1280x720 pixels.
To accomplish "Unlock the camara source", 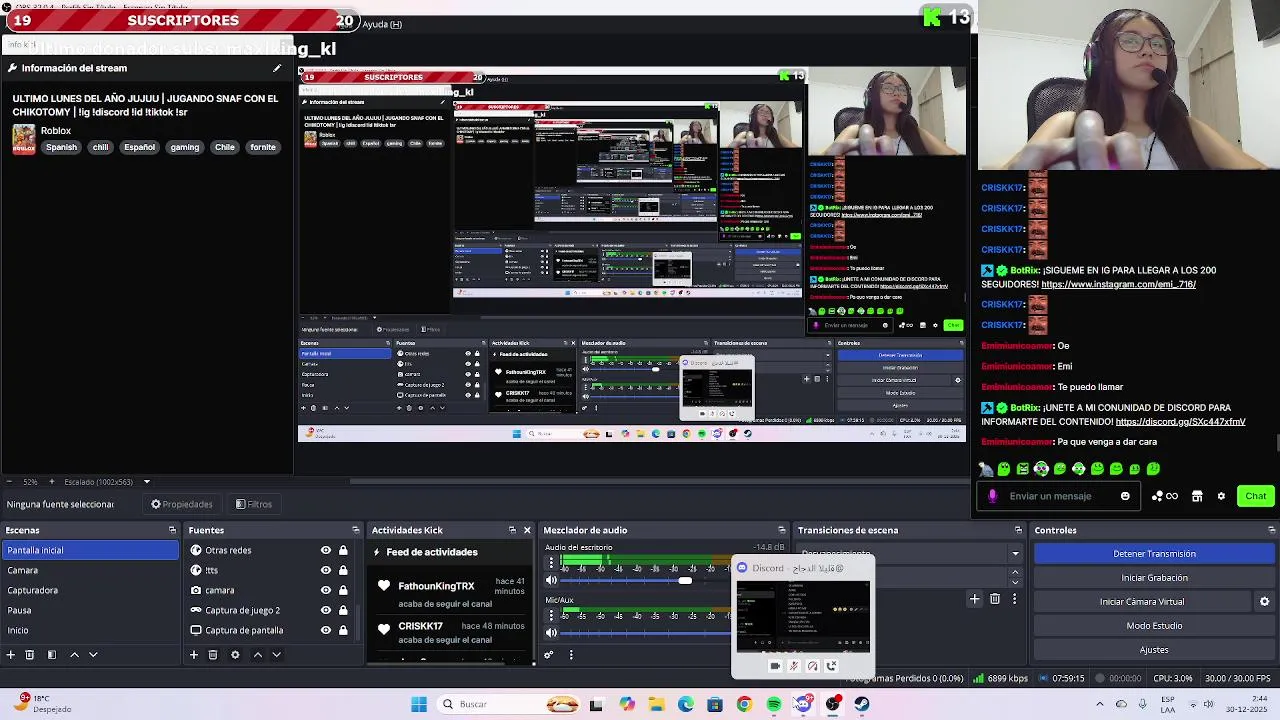I will click(343, 590).
